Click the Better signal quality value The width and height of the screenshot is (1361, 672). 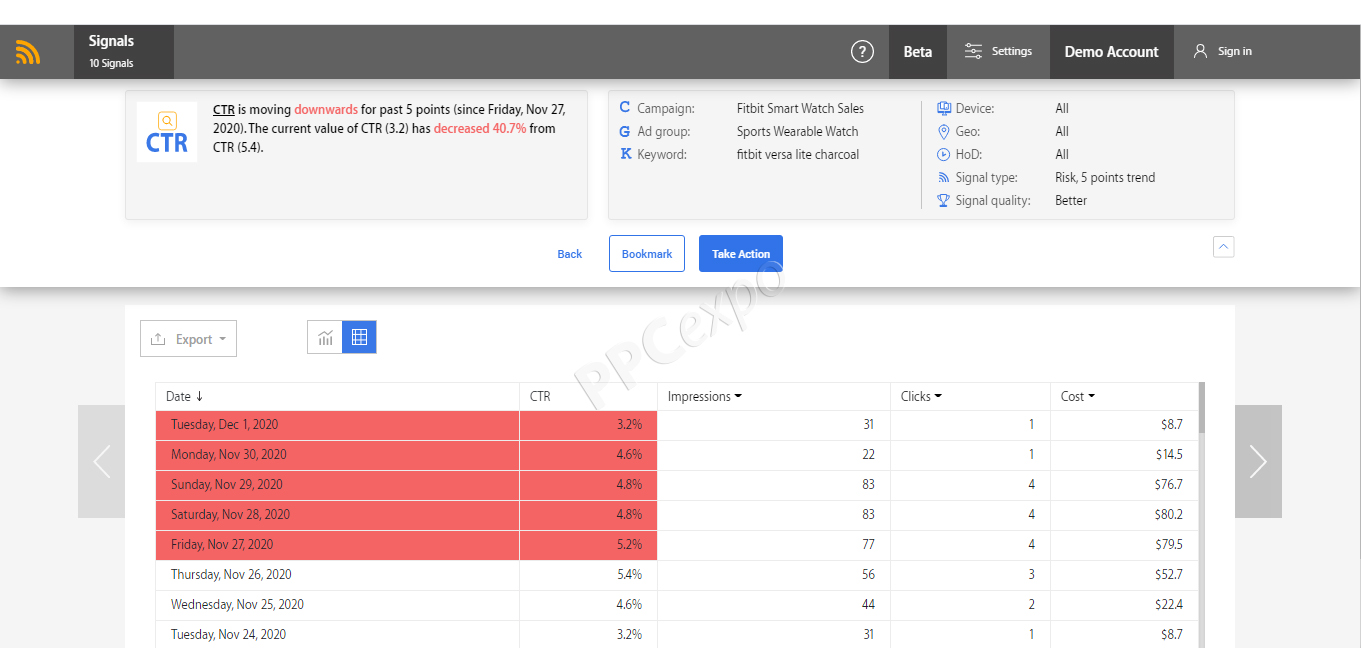click(x=1071, y=200)
